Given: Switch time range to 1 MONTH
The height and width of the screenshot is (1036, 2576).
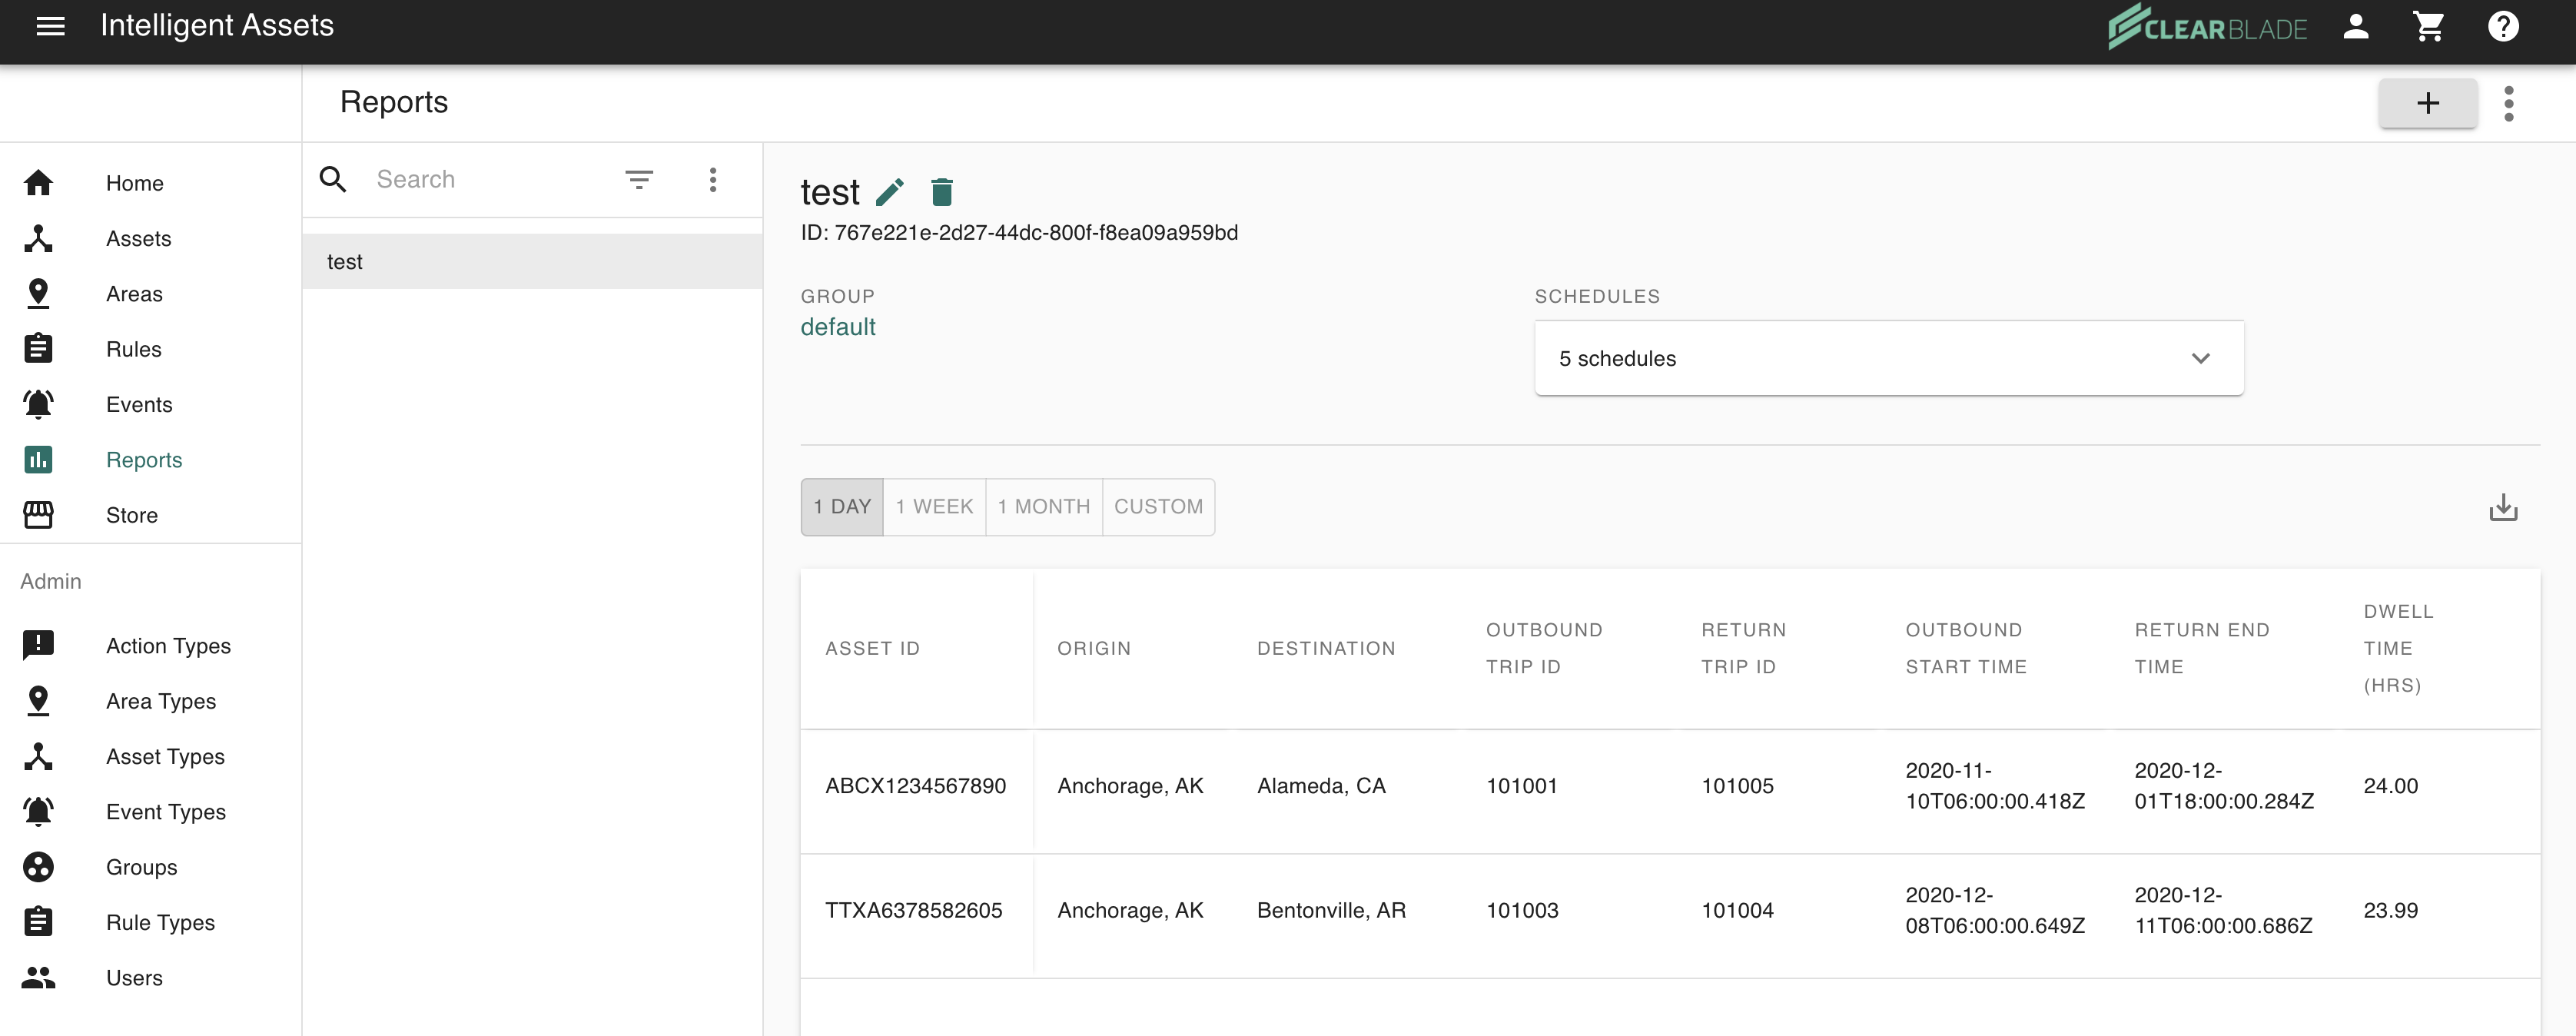Looking at the screenshot, I should (x=1043, y=507).
